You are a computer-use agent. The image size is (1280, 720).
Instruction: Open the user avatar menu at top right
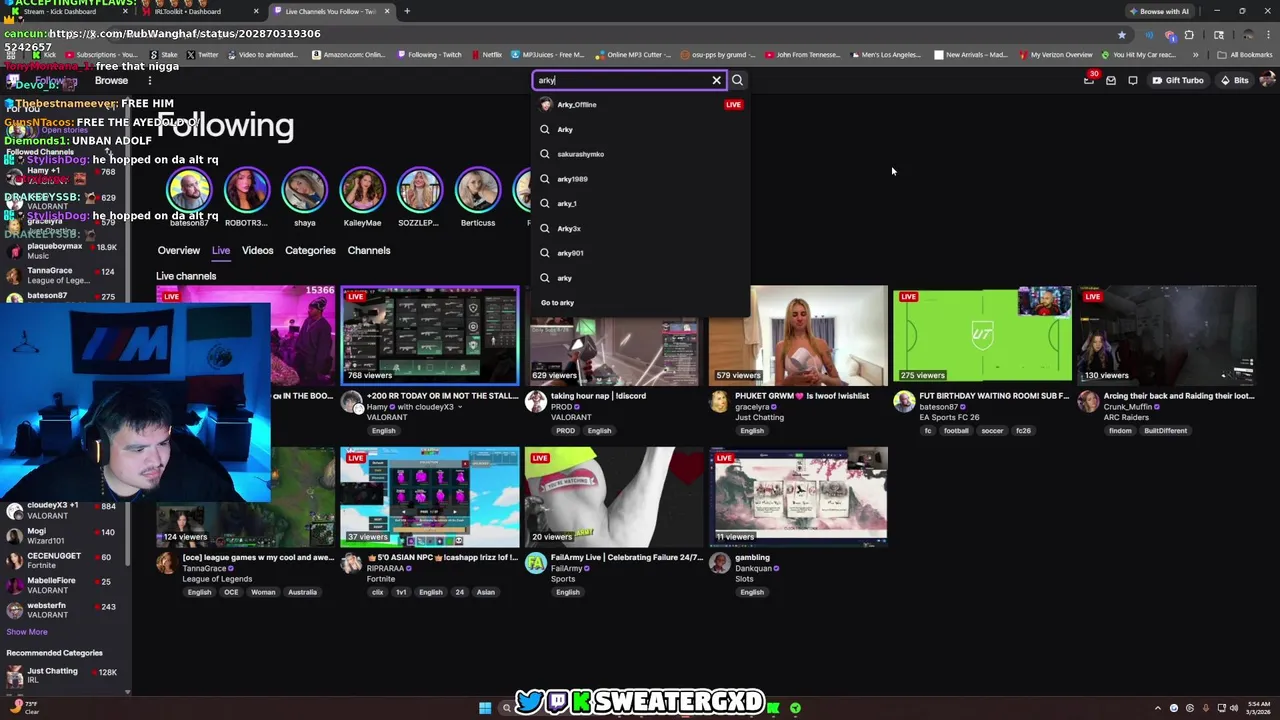(x=1267, y=80)
